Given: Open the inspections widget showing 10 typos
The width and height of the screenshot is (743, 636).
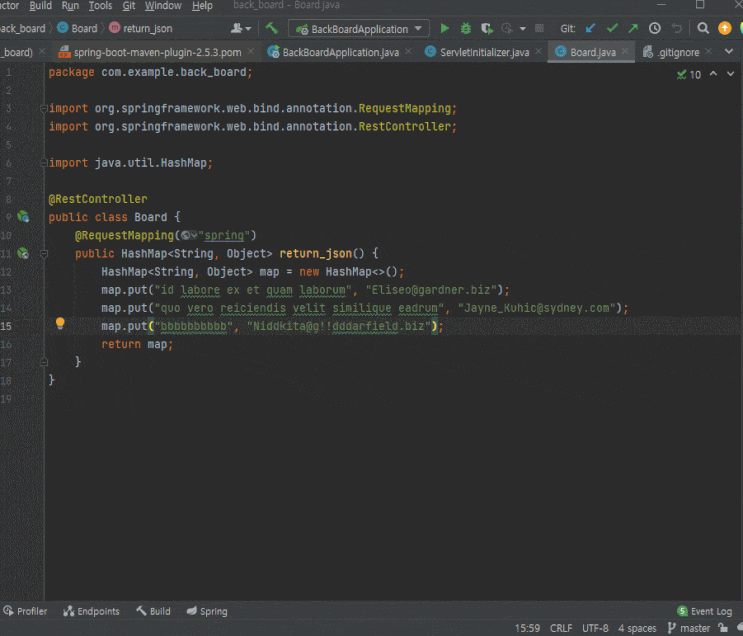Looking at the screenshot, I should pos(689,74).
